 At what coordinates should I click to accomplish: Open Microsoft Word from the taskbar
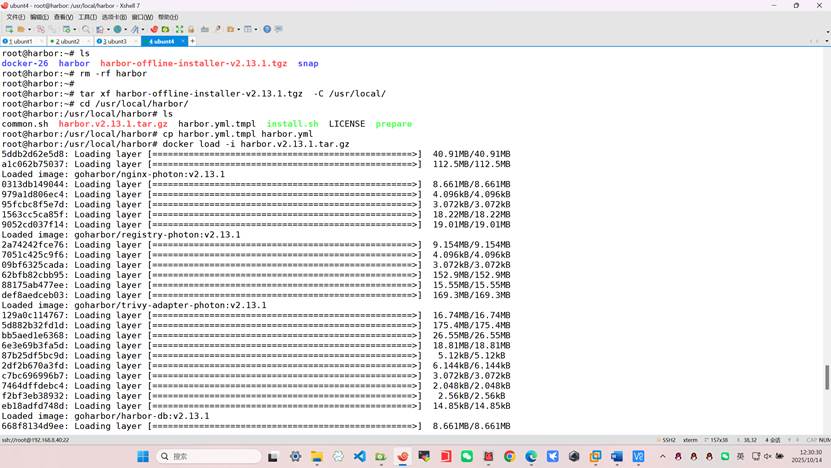coord(617,456)
